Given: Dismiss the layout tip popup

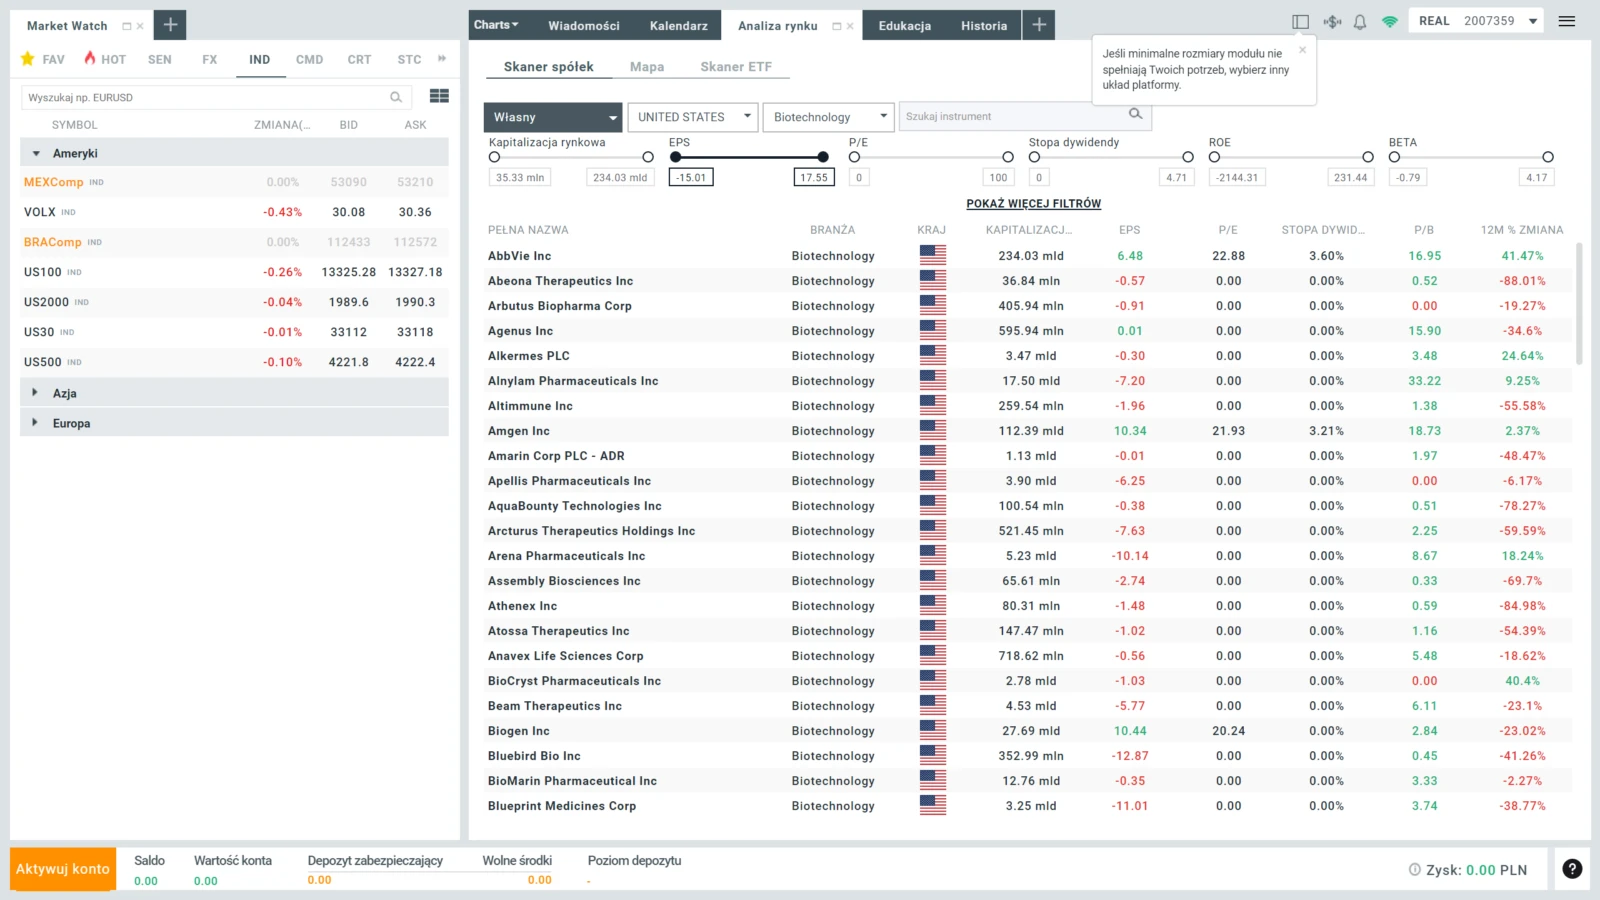Looking at the screenshot, I should click(1302, 50).
